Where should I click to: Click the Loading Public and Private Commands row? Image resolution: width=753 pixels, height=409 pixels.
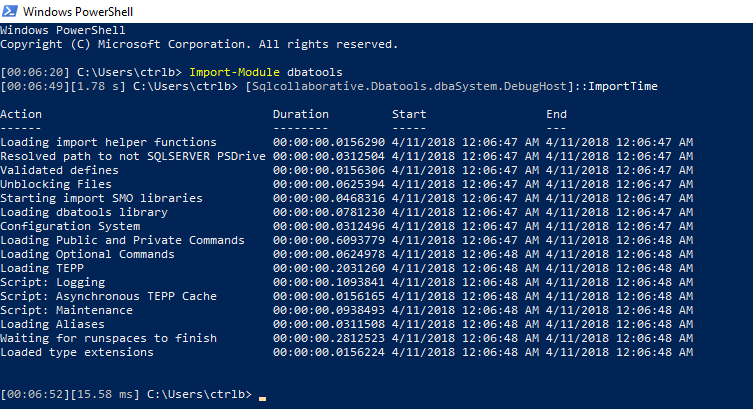[122, 241]
